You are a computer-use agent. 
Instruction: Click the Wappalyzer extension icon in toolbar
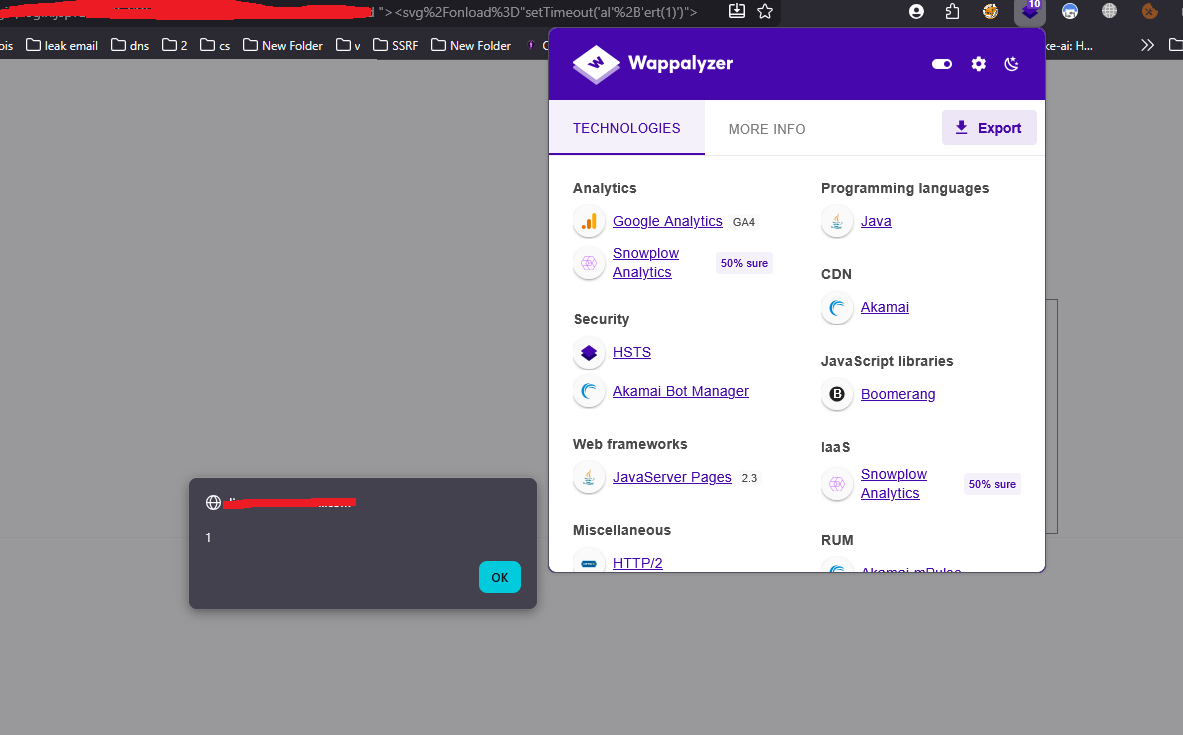pos(1030,11)
